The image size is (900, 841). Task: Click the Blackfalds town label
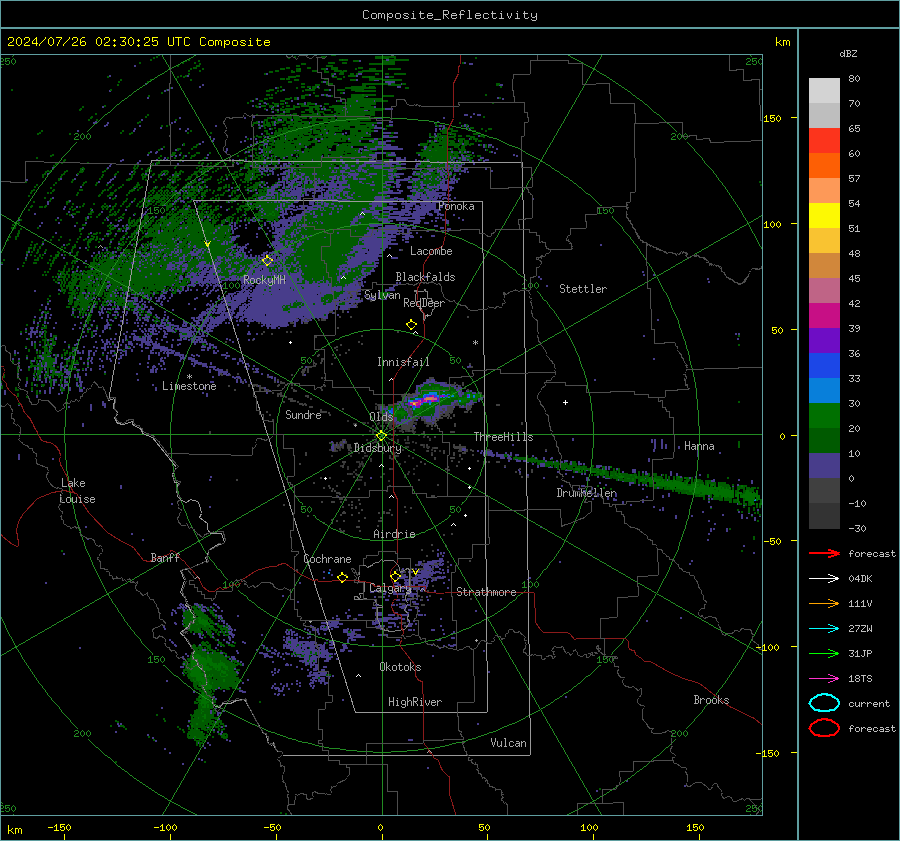[x=425, y=277]
